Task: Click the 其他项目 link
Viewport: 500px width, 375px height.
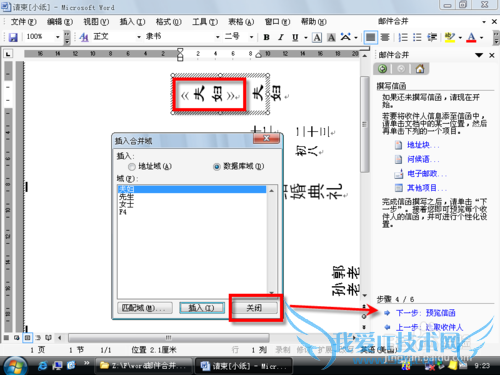Action: click(426, 188)
